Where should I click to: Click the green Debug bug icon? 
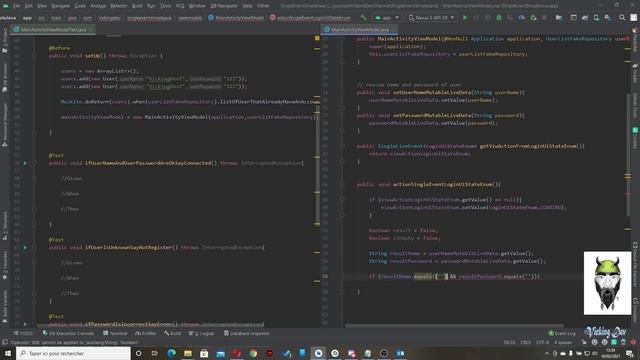point(499,18)
